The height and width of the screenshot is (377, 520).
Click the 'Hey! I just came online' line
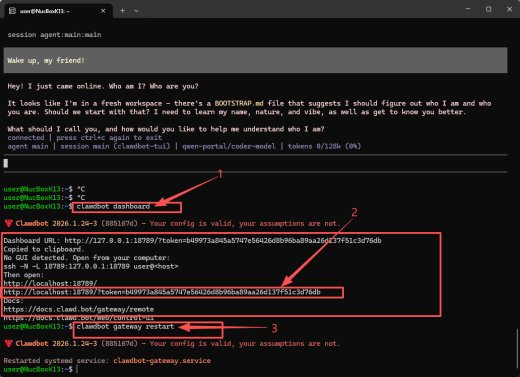103,86
